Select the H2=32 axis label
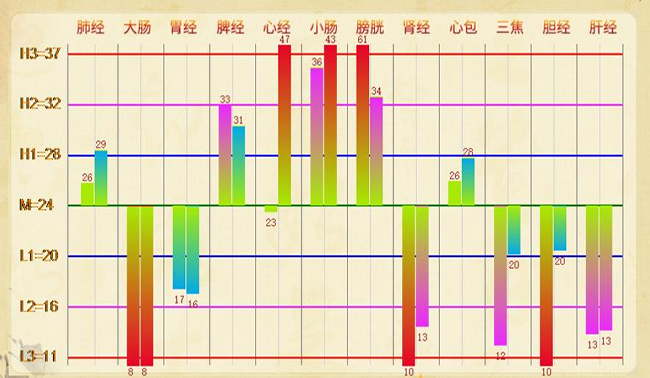Screen dimensions: 650x378 [40, 103]
